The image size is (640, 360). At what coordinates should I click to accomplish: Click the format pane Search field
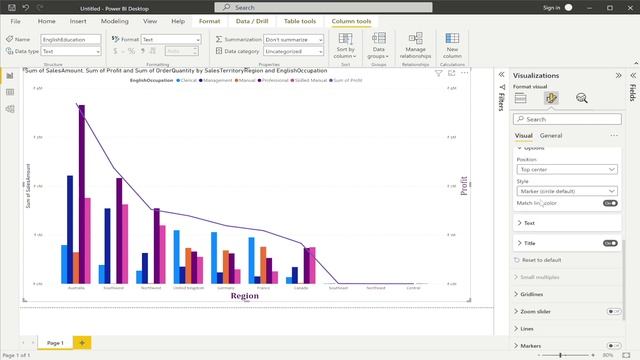[567, 119]
